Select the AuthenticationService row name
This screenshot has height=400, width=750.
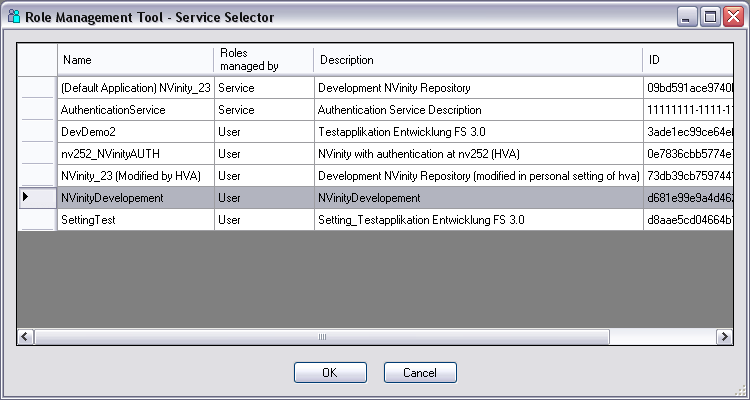click(x=113, y=110)
